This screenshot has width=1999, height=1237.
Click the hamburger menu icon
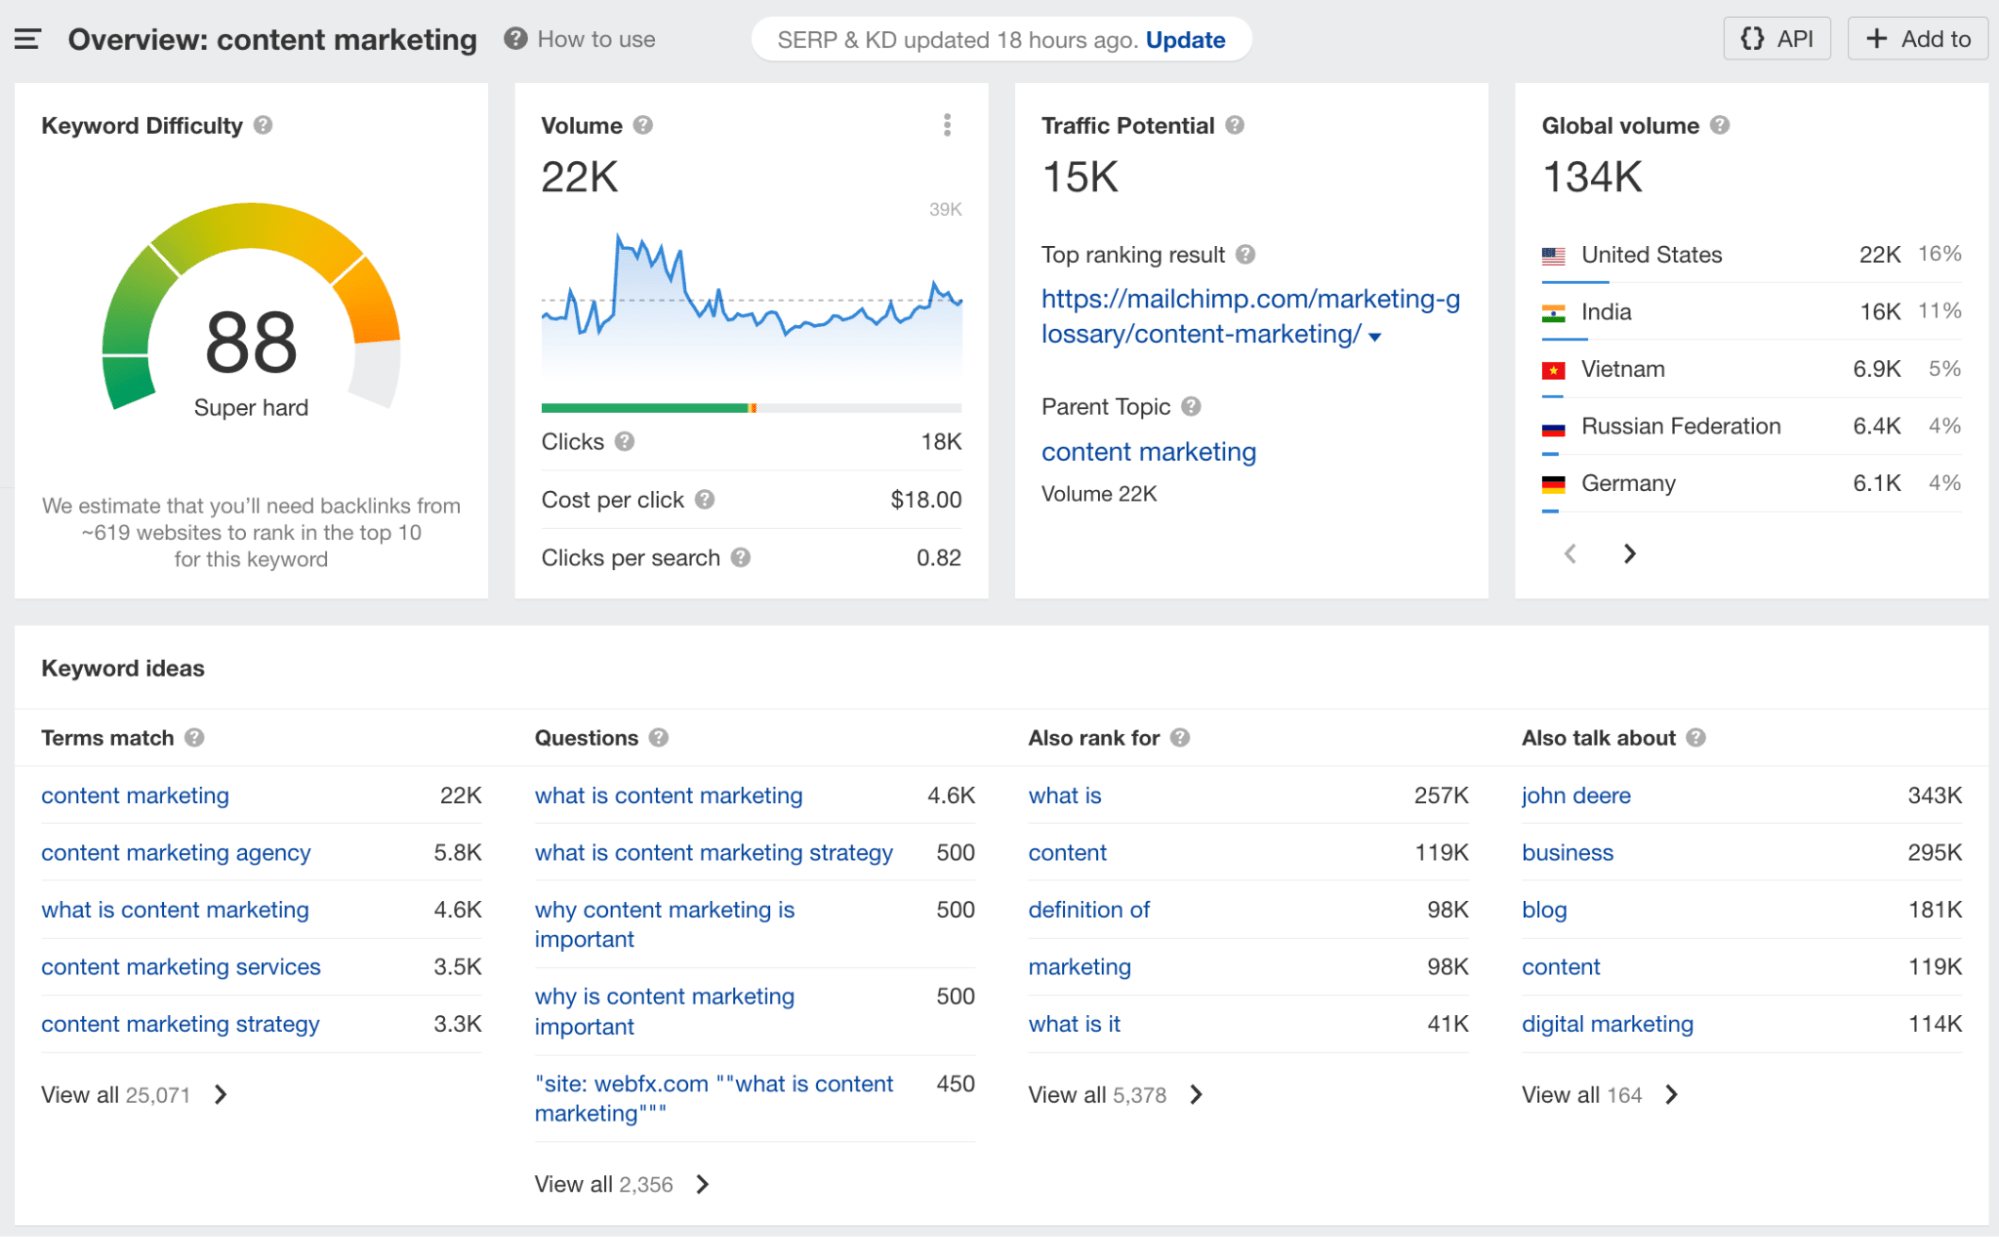[x=27, y=39]
